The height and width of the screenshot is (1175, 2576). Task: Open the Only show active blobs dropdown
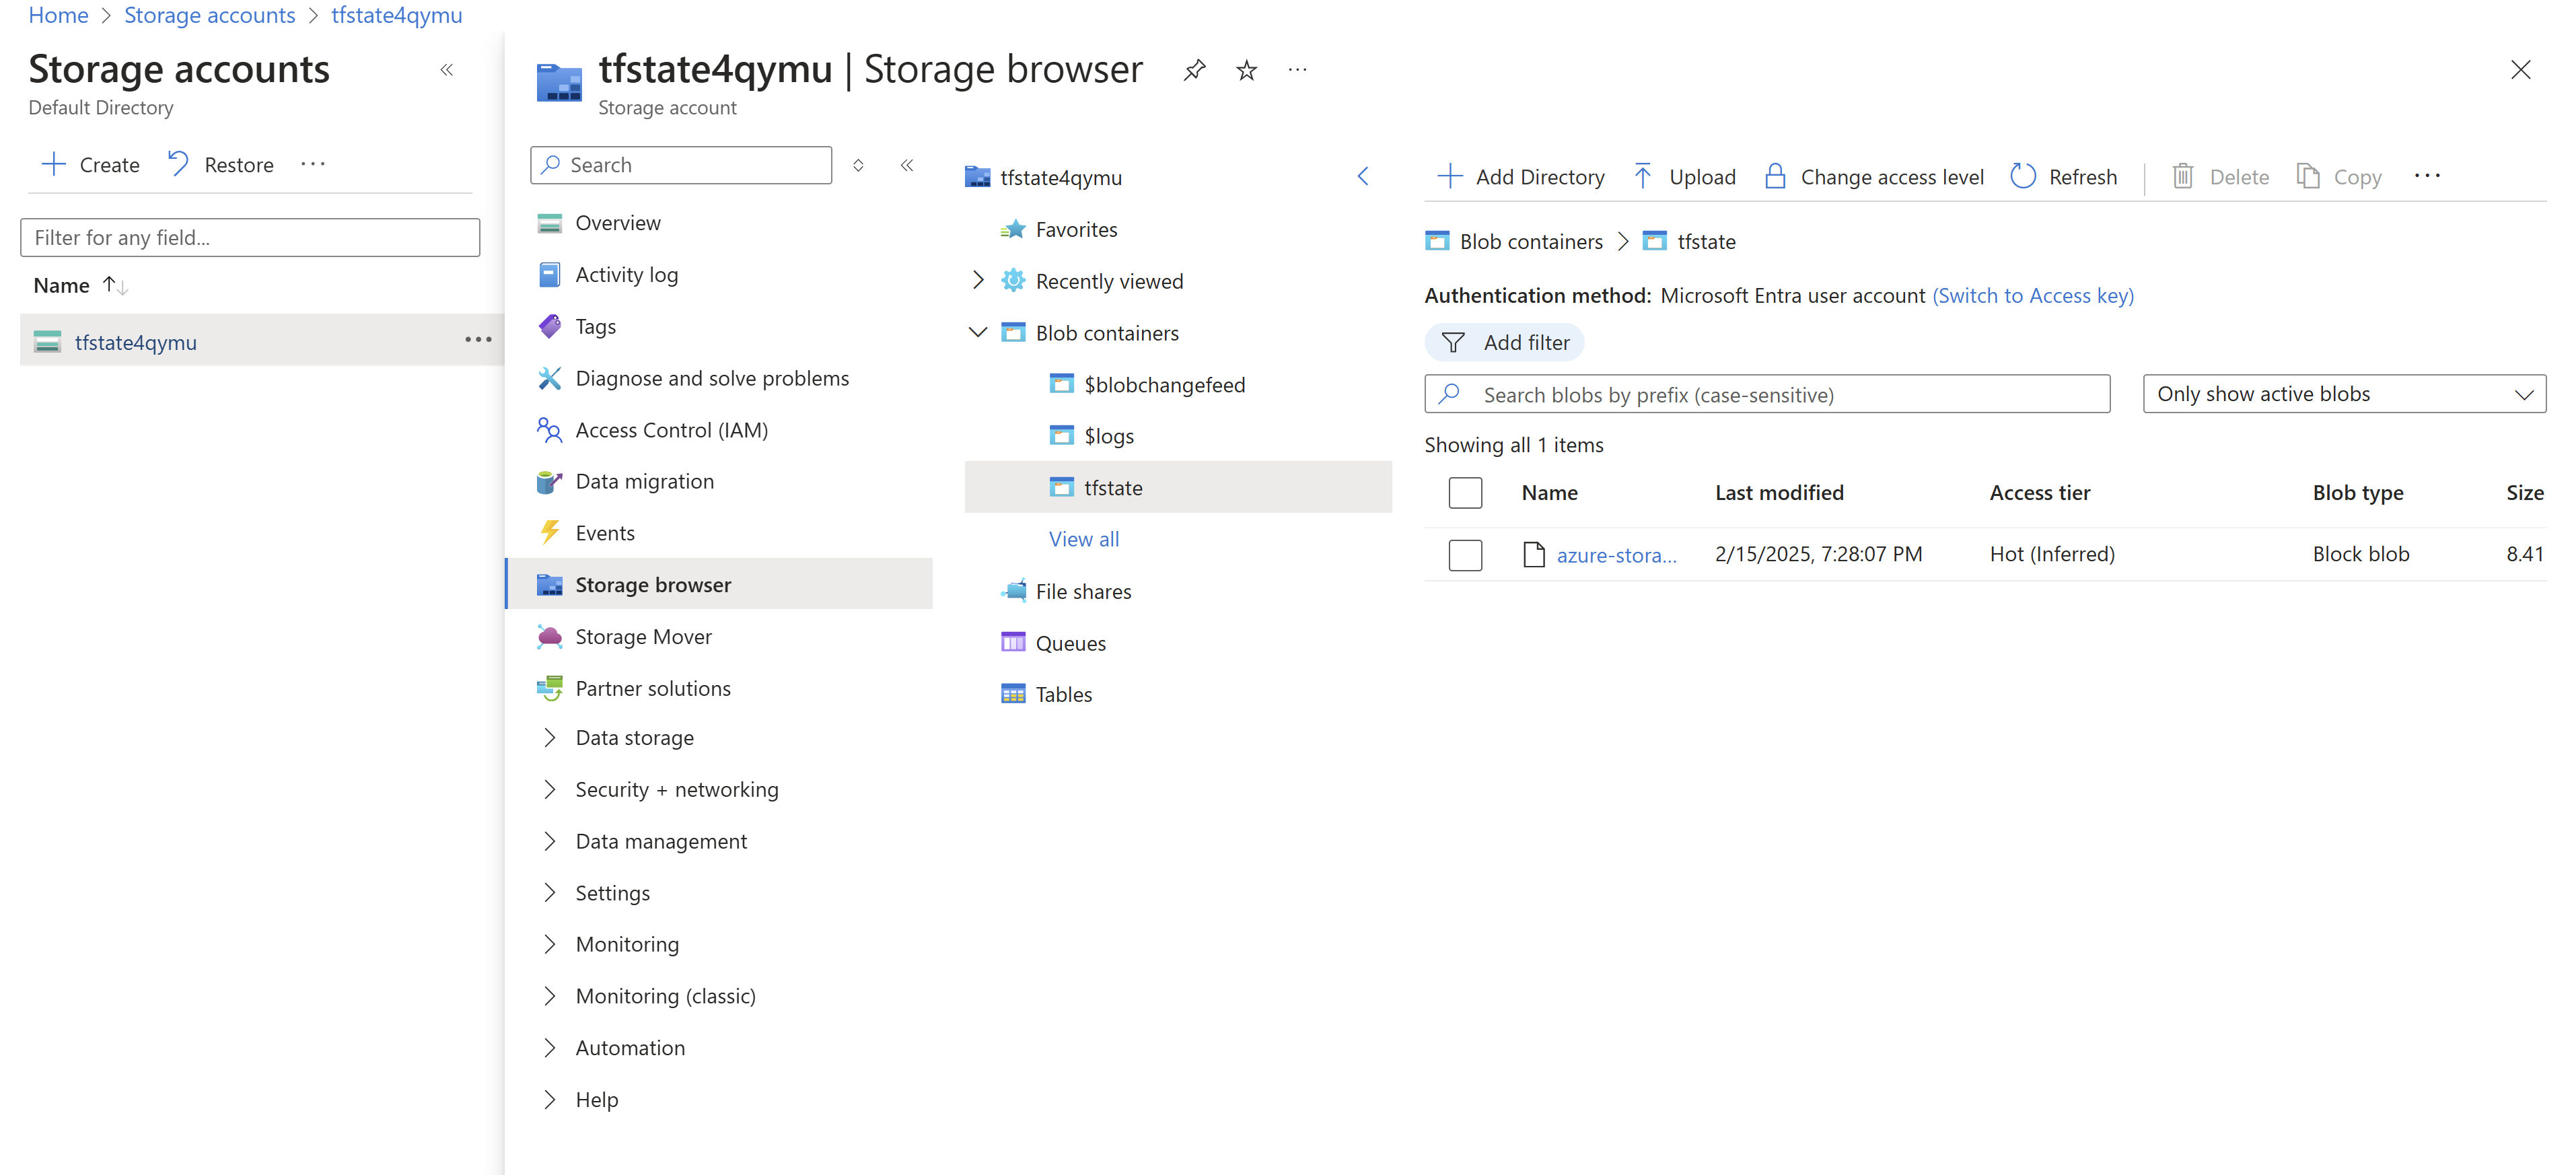coord(2344,394)
